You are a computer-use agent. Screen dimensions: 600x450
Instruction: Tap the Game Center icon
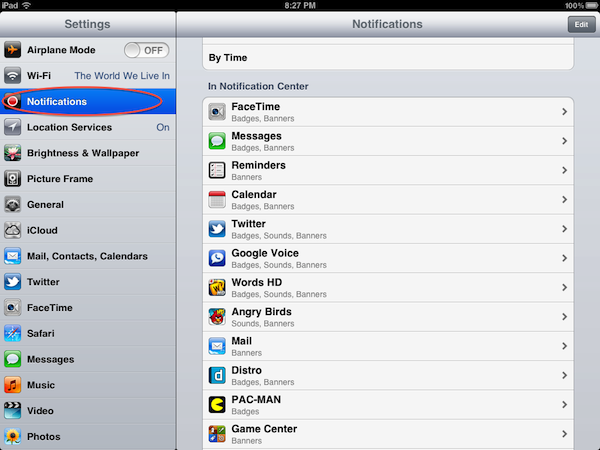[217, 434]
